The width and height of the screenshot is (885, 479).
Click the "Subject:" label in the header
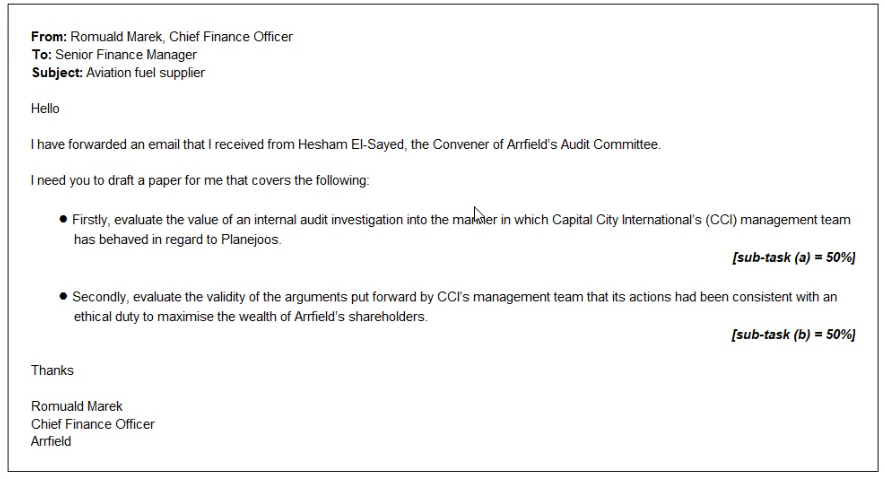(57, 73)
